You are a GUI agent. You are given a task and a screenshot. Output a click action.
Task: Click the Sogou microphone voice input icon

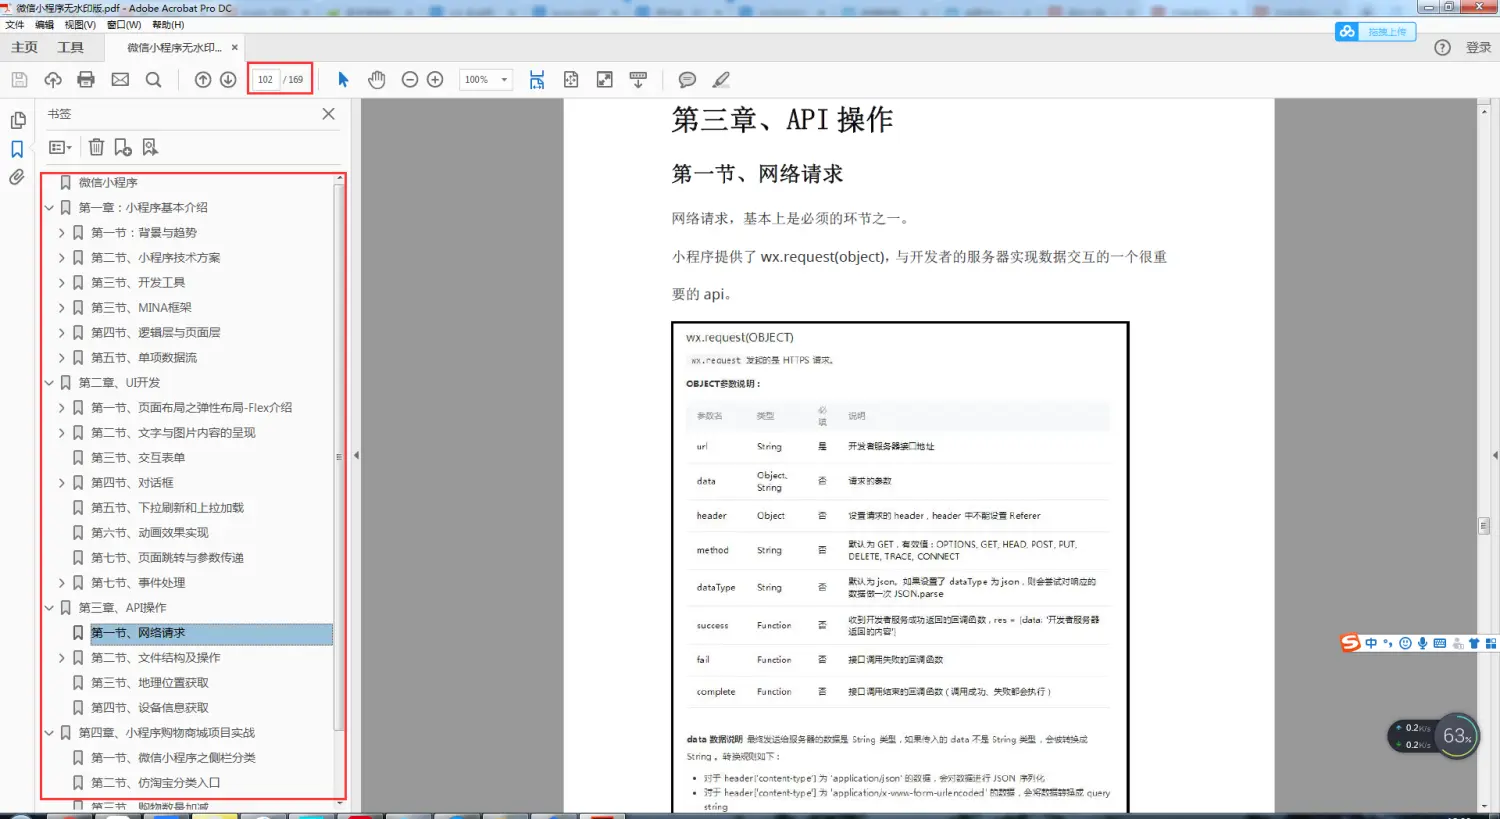(1422, 643)
